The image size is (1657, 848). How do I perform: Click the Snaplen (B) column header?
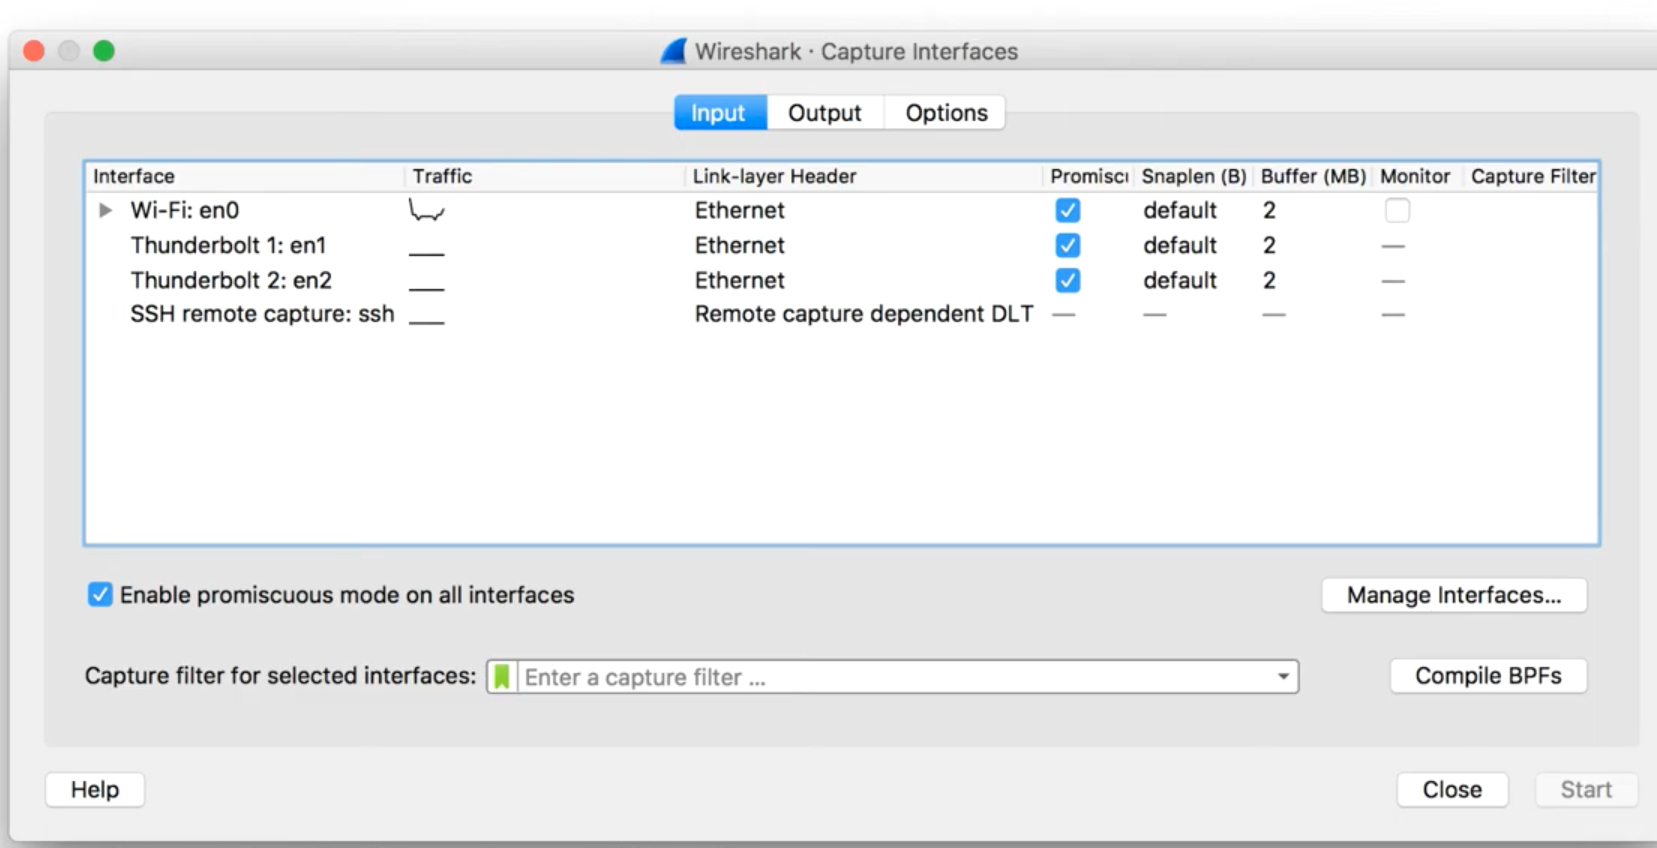(x=1194, y=176)
